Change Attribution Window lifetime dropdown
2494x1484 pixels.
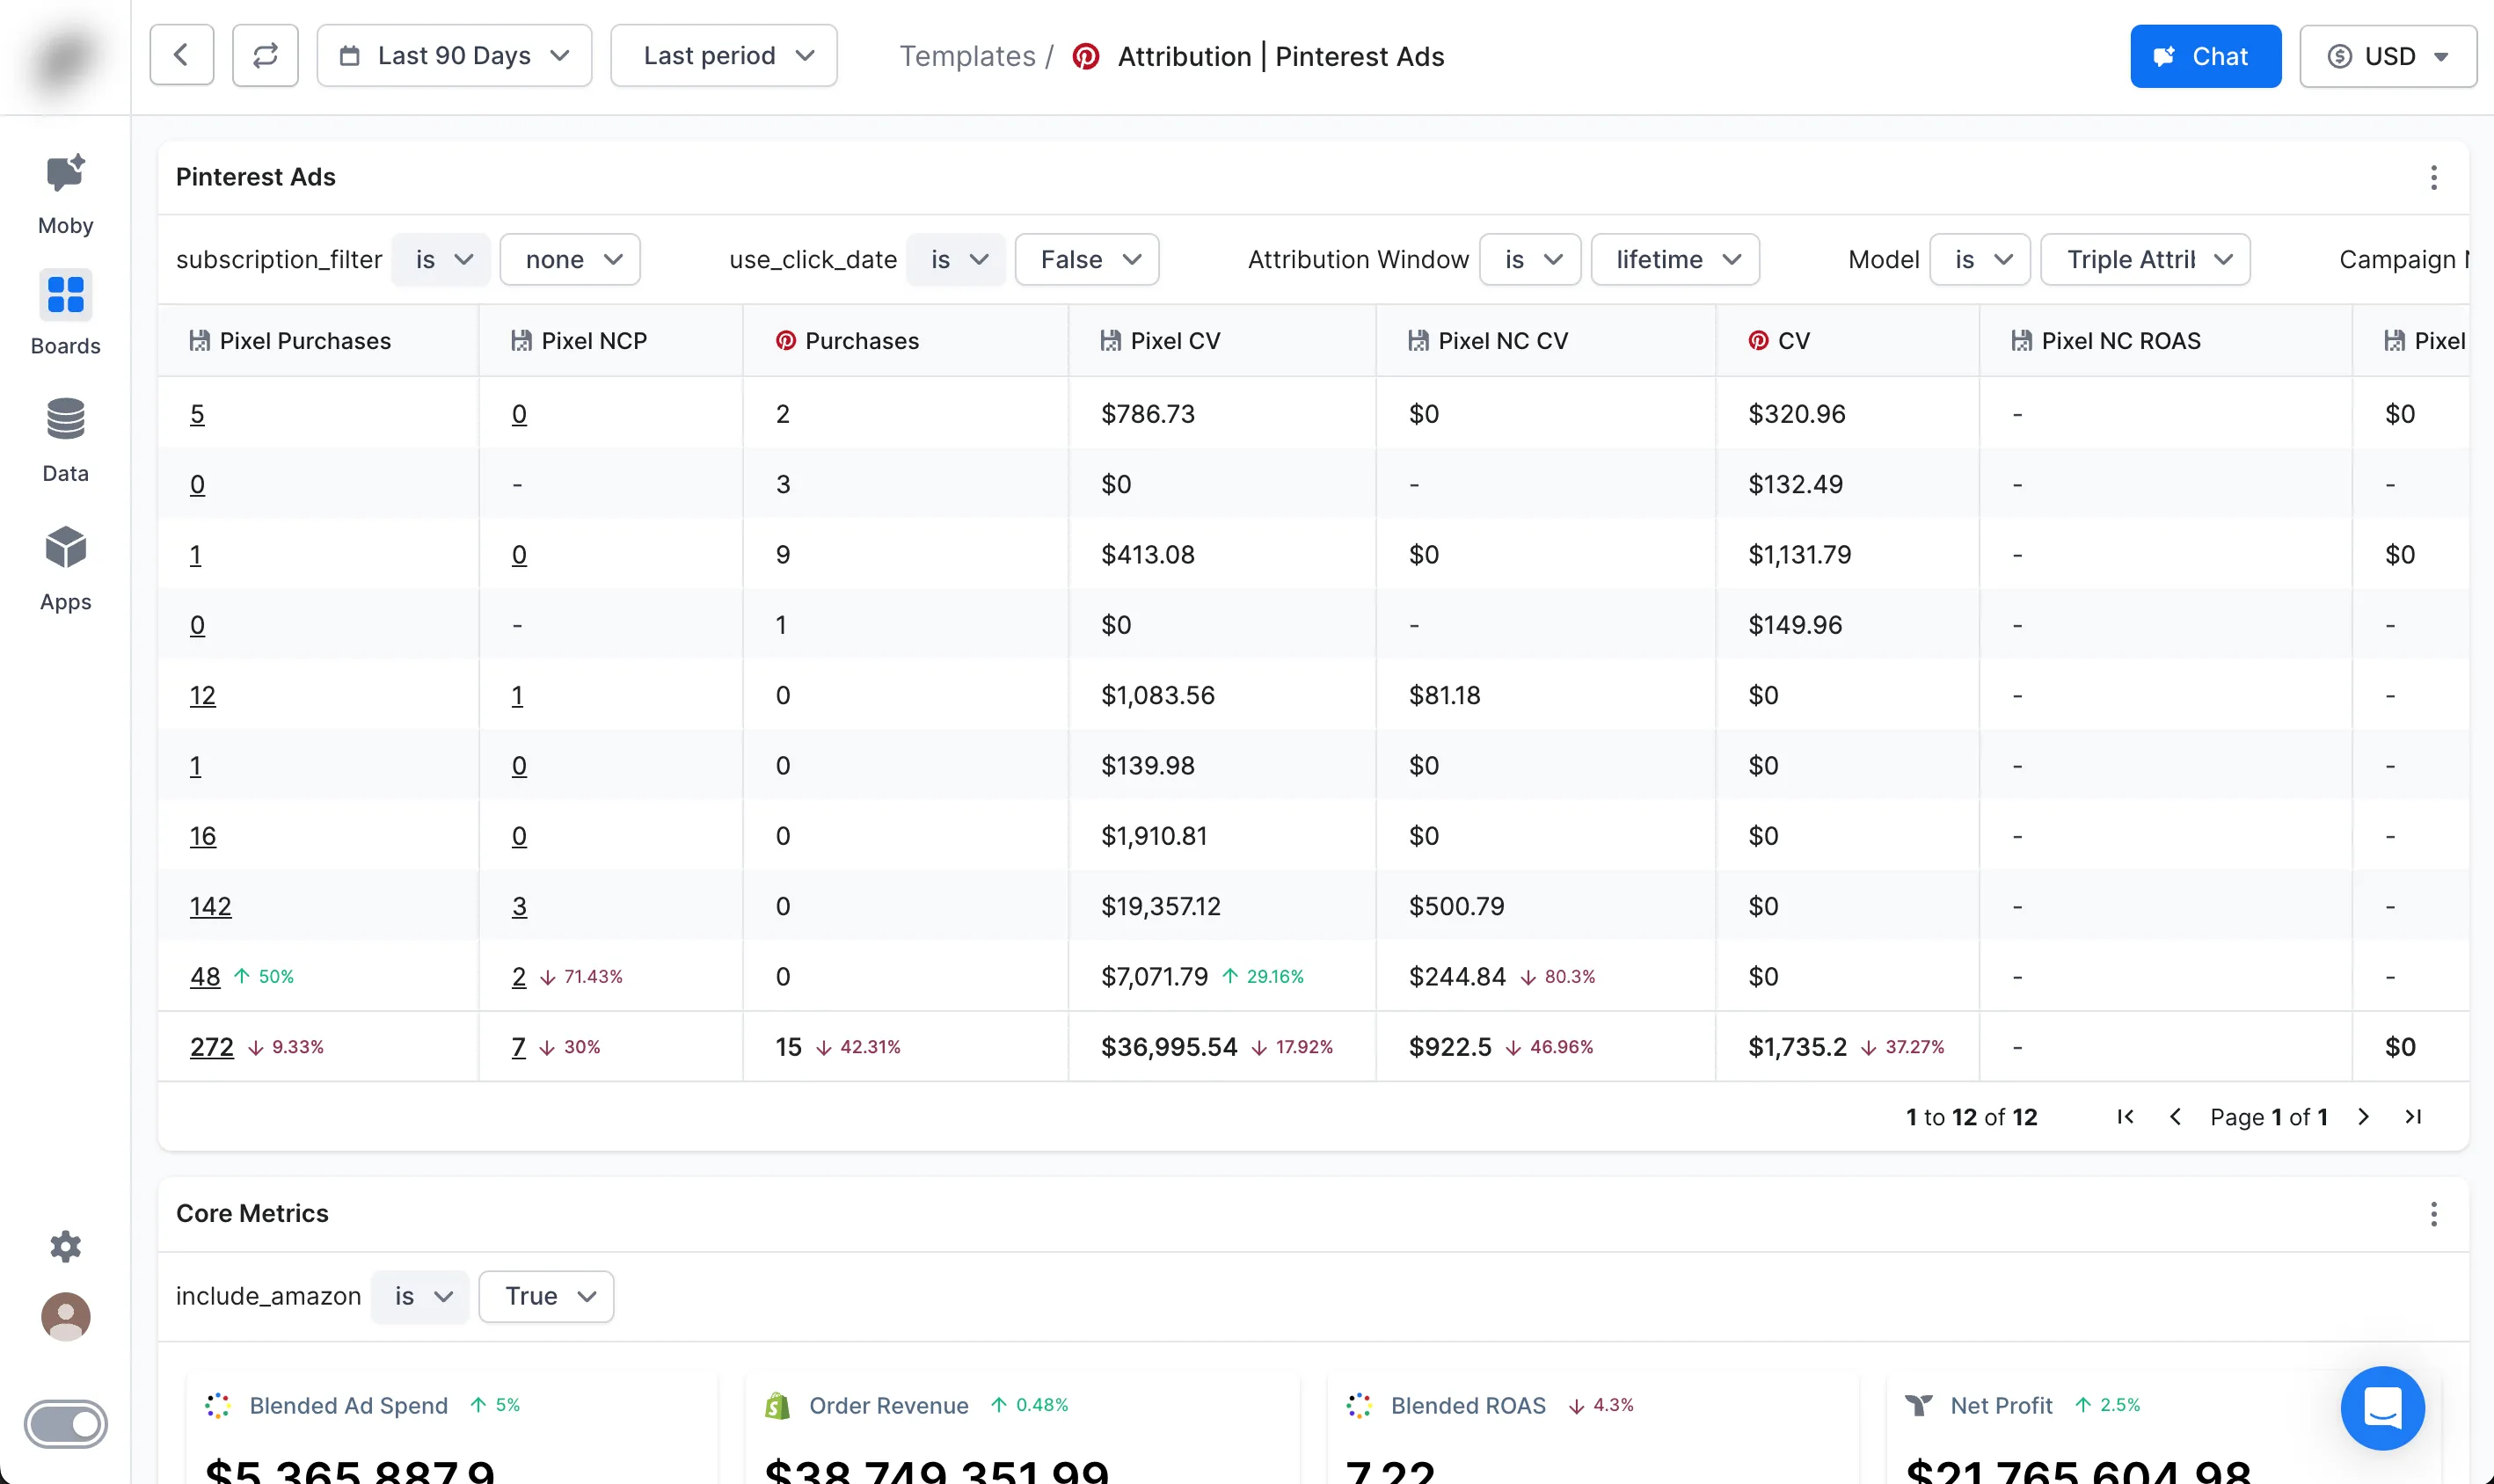(1675, 260)
